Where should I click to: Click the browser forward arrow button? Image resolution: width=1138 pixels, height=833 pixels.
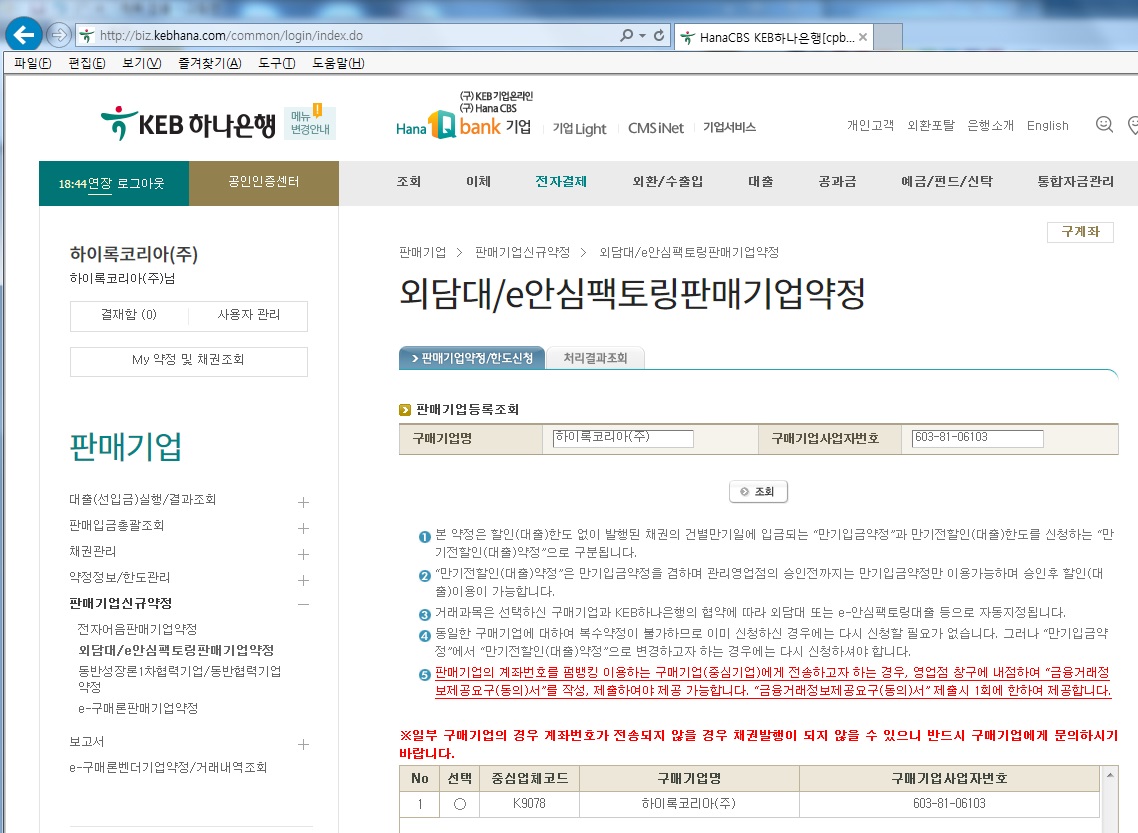click(58, 35)
